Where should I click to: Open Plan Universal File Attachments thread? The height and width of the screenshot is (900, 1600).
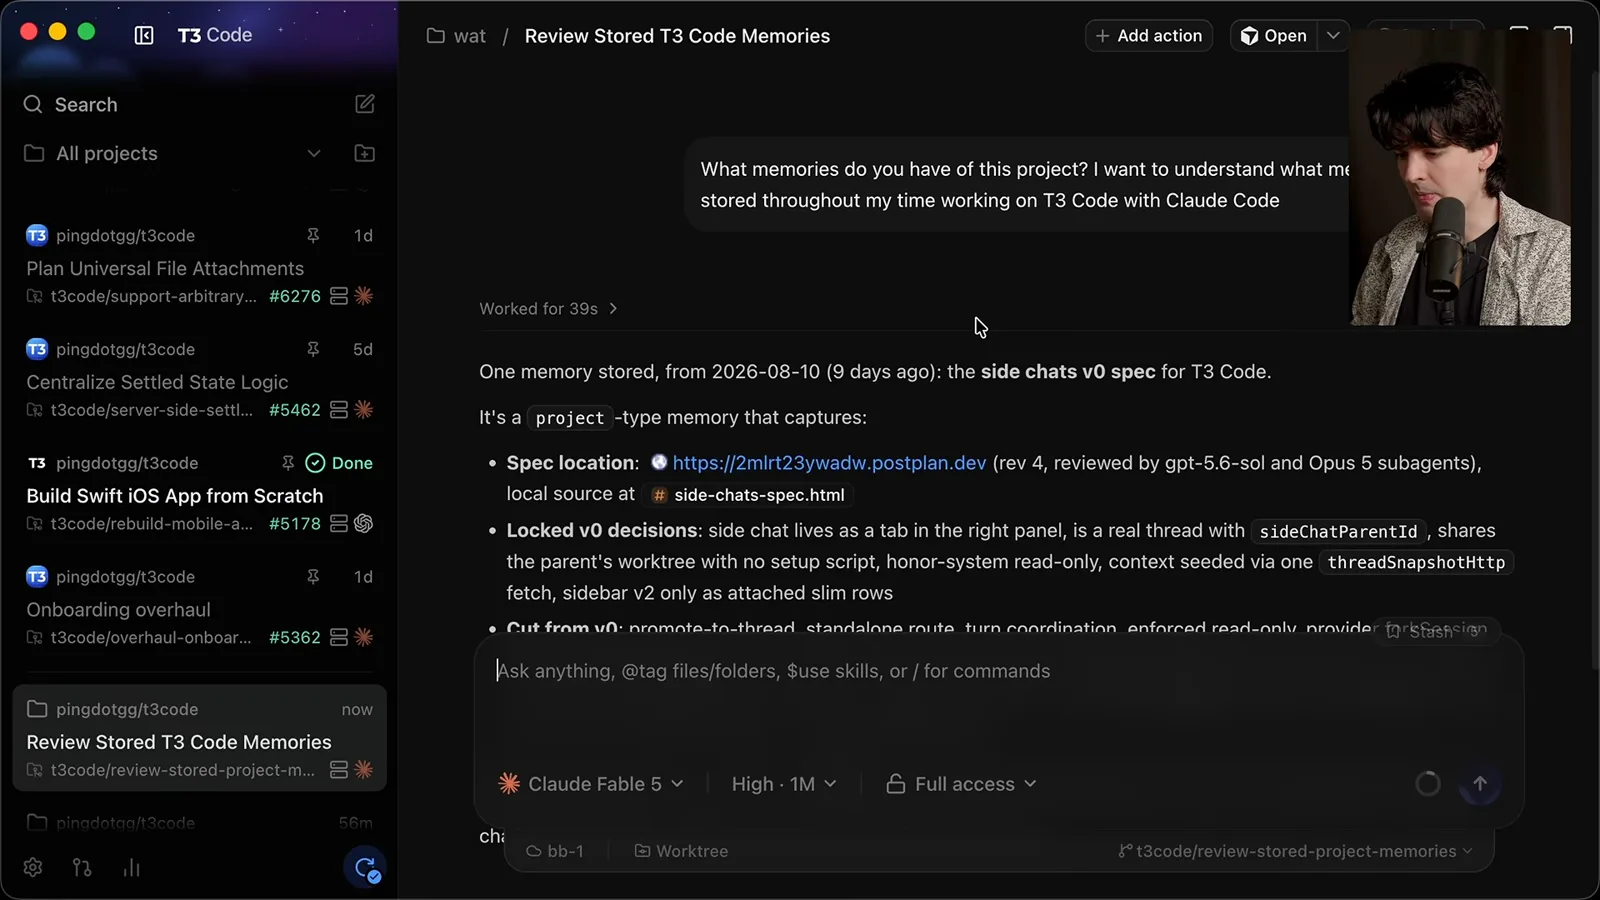click(165, 268)
